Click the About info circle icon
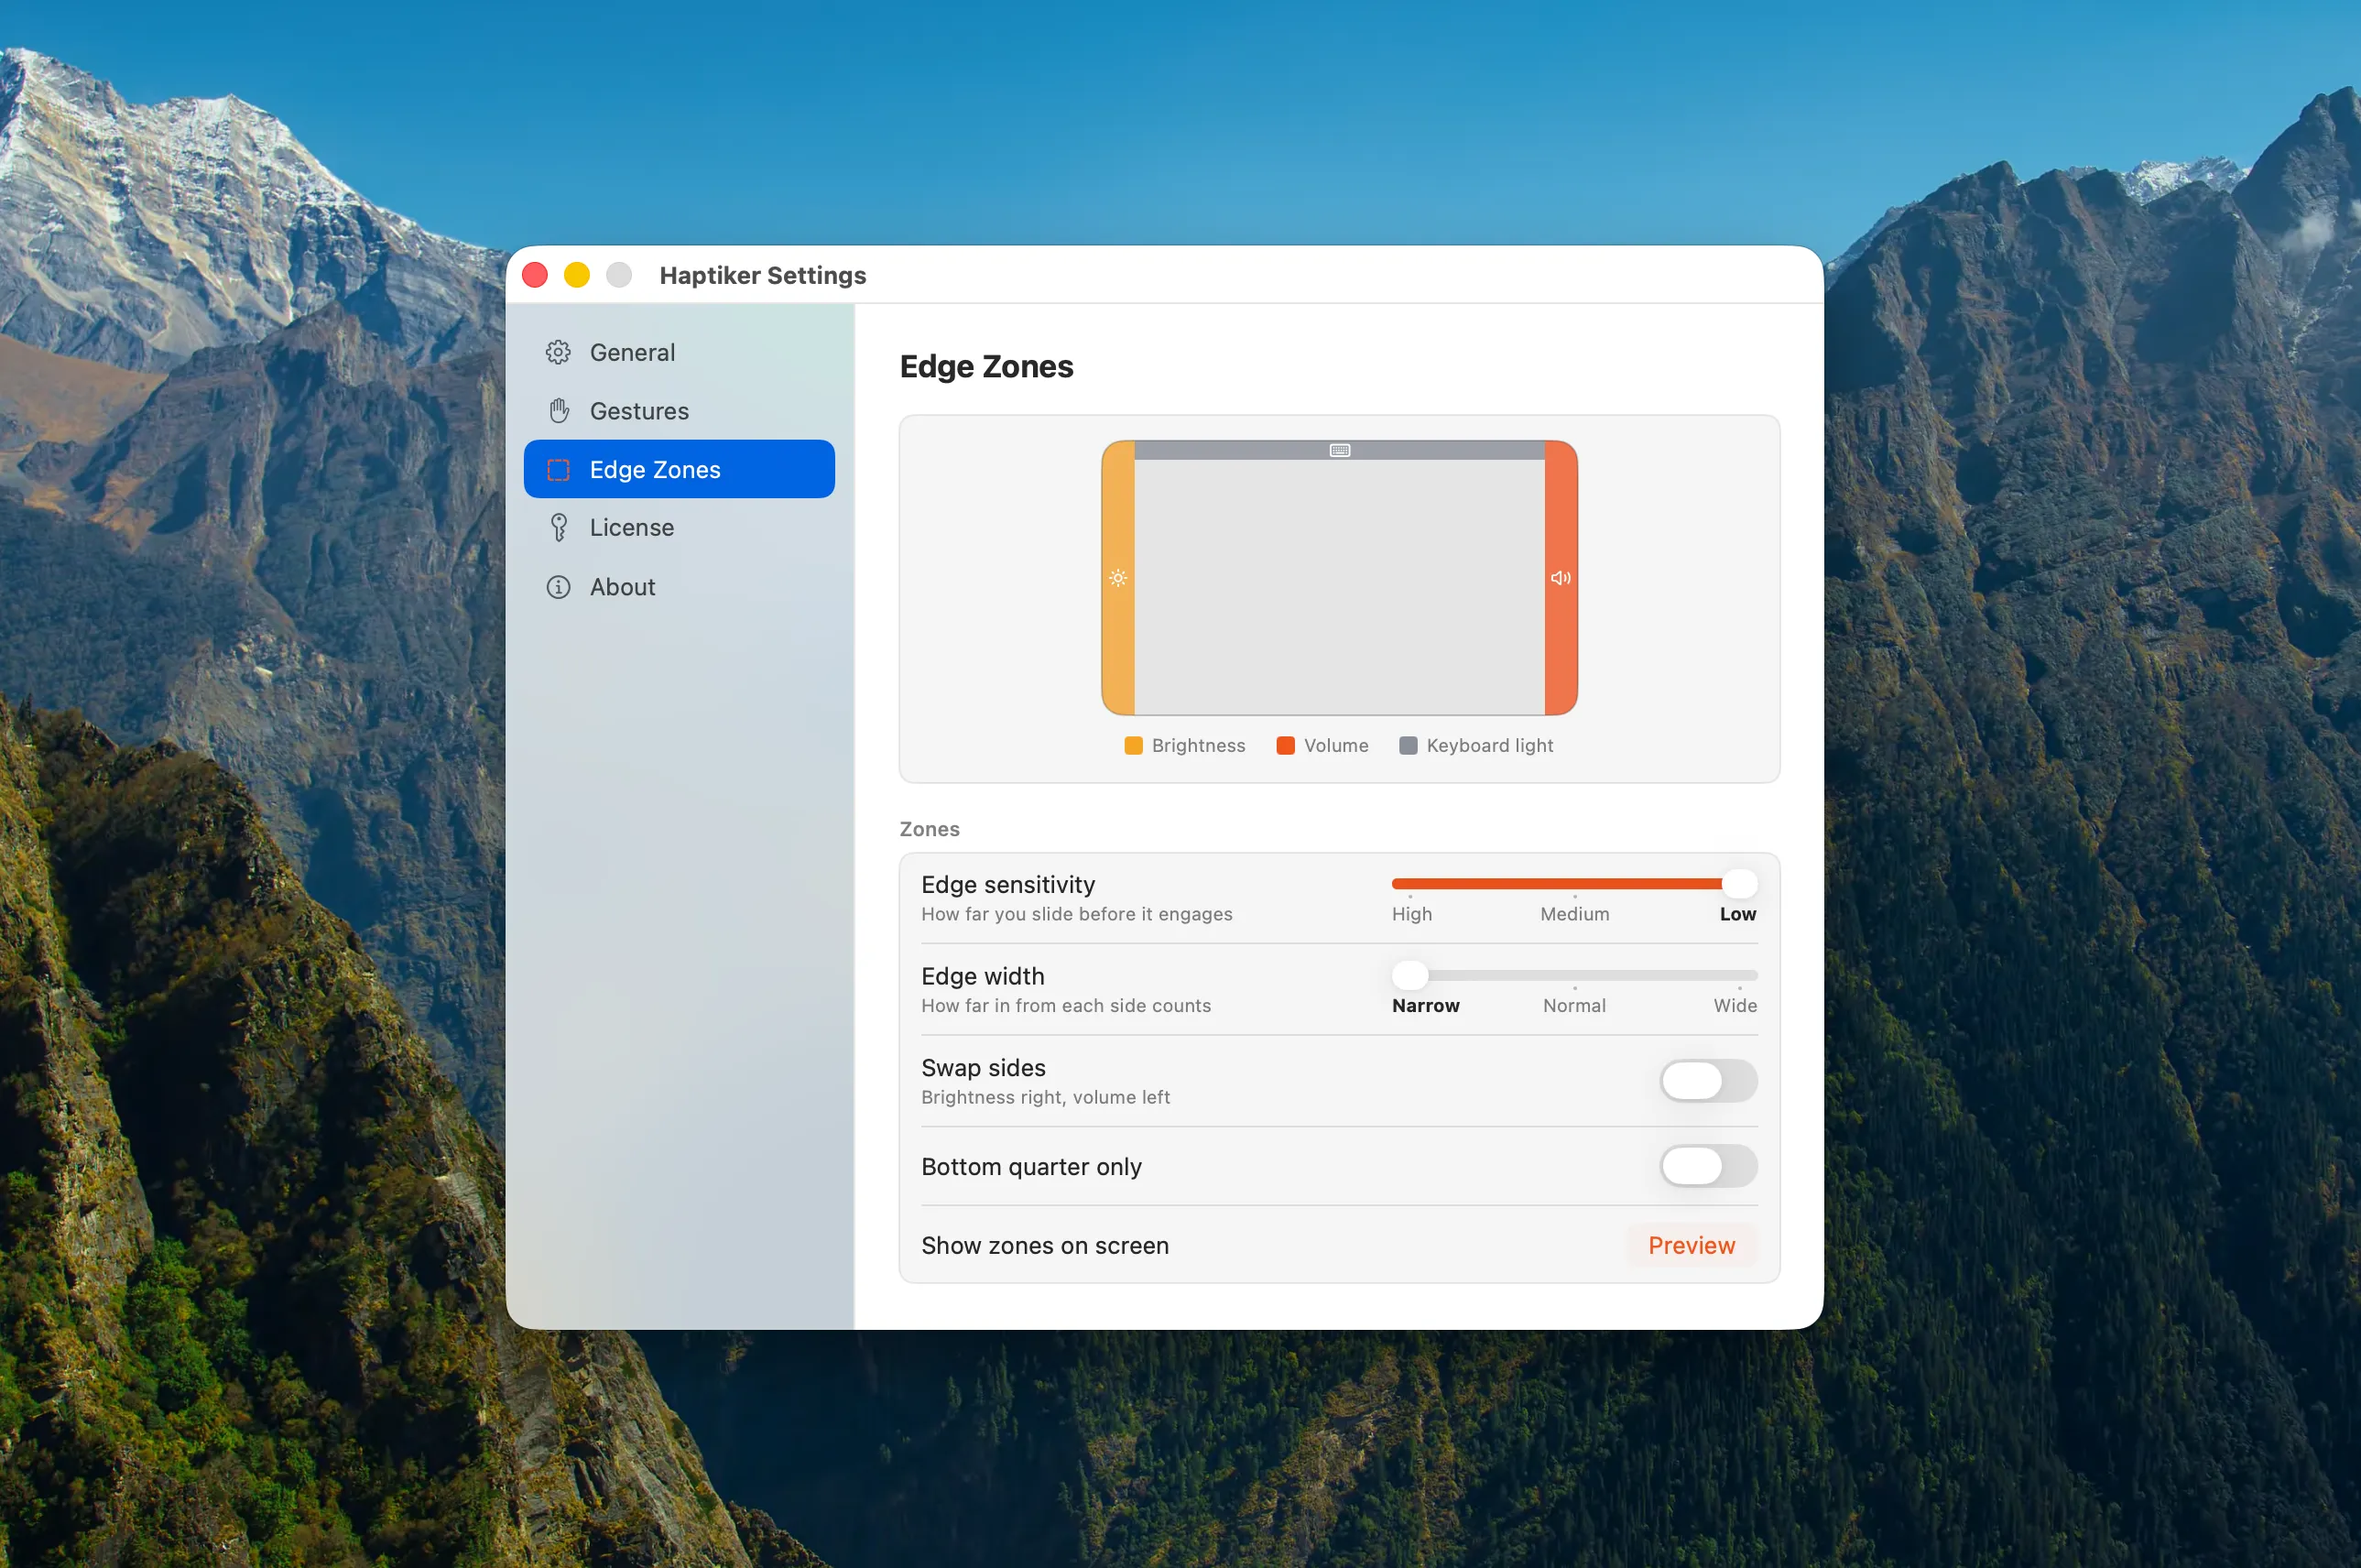The height and width of the screenshot is (1568, 2361). click(x=558, y=587)
